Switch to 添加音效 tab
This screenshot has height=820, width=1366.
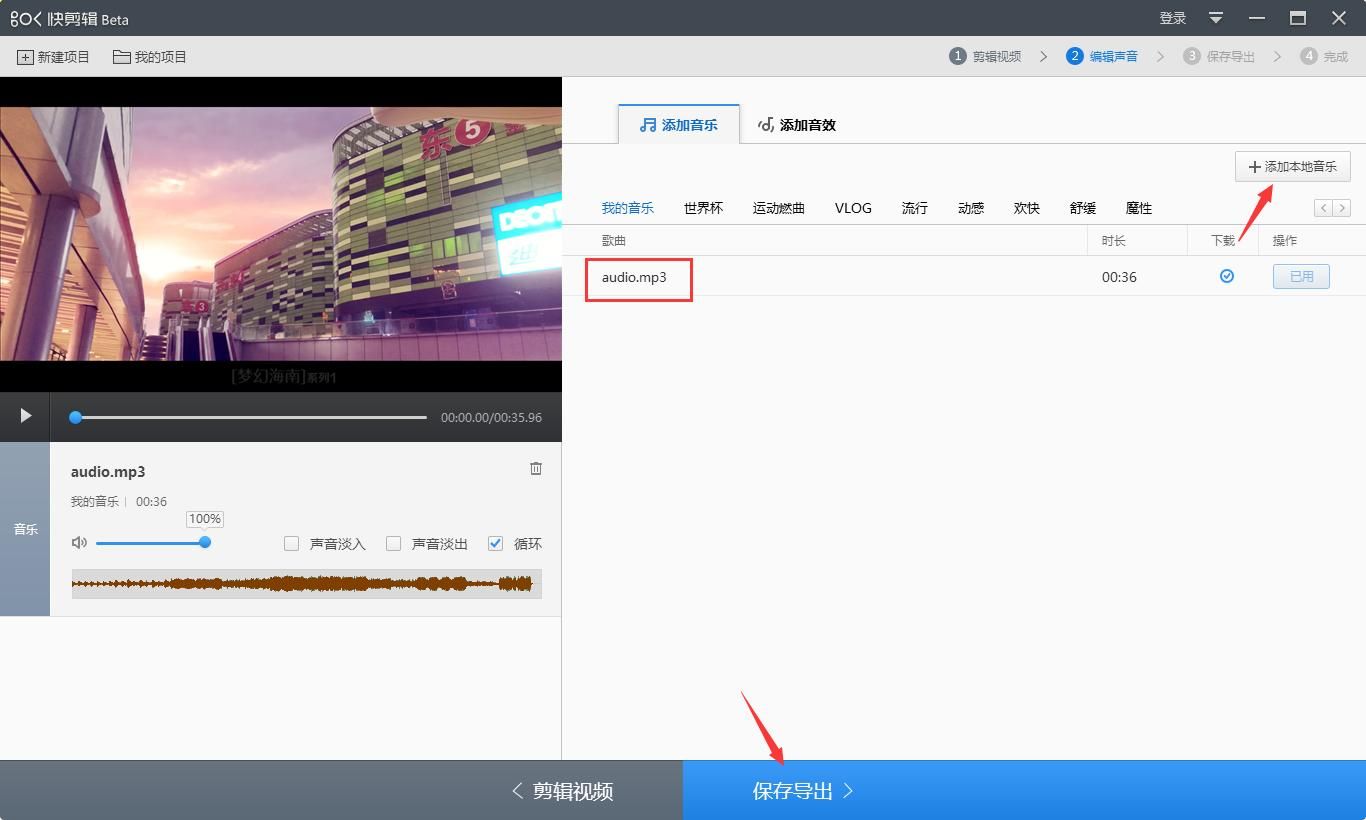[797, 124]
